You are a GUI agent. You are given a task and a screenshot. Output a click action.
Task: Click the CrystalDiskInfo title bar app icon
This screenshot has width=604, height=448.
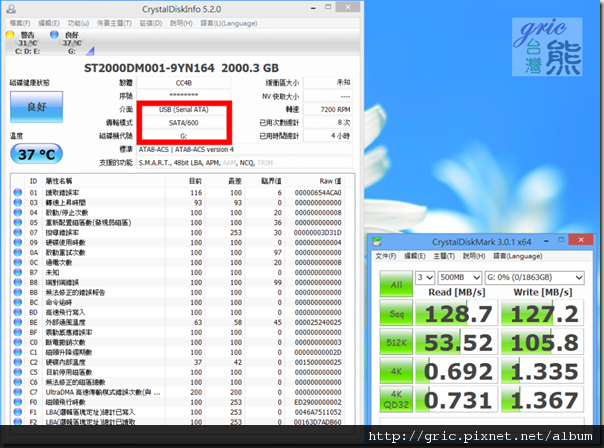tap(11, 8)
